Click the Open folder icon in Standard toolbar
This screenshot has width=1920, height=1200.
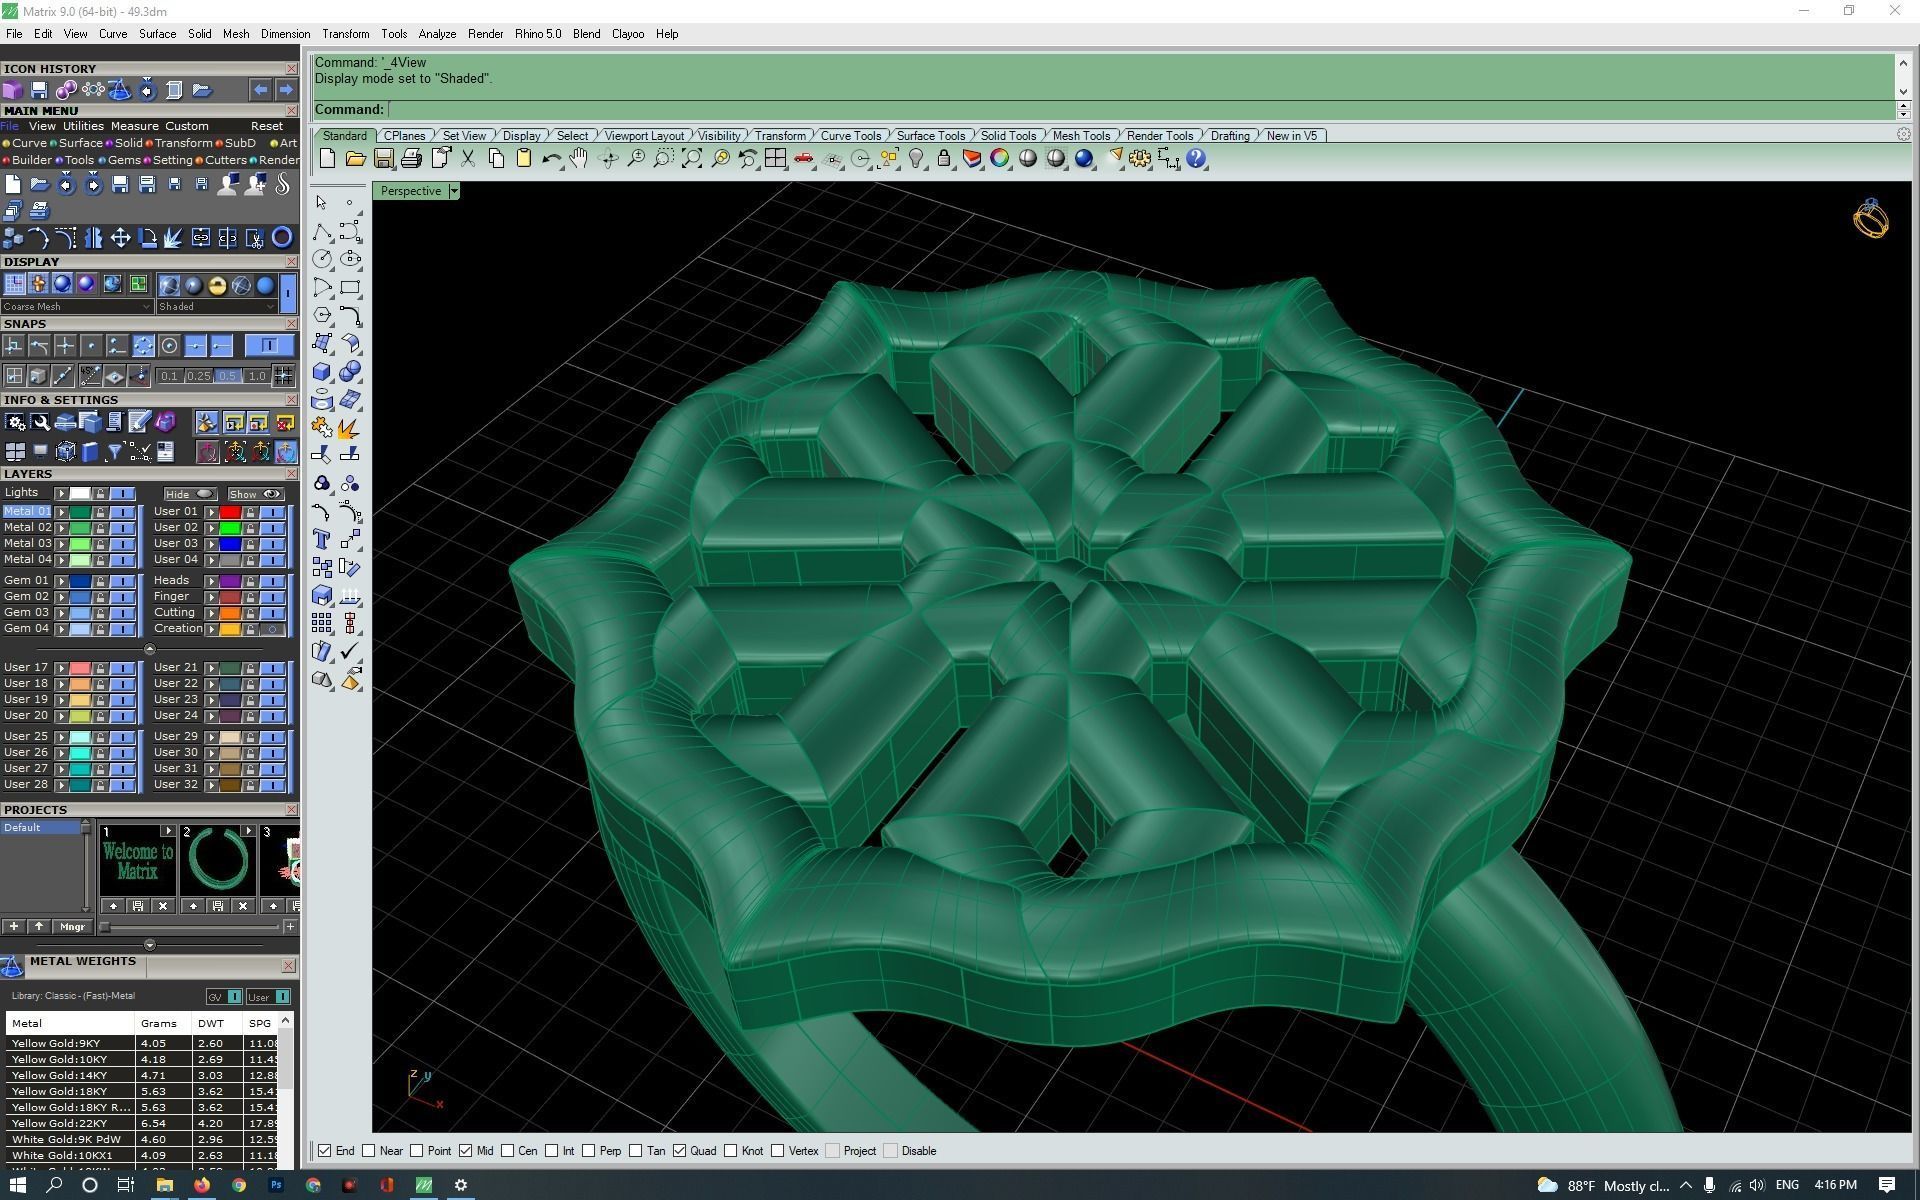[x=355, y=158]
